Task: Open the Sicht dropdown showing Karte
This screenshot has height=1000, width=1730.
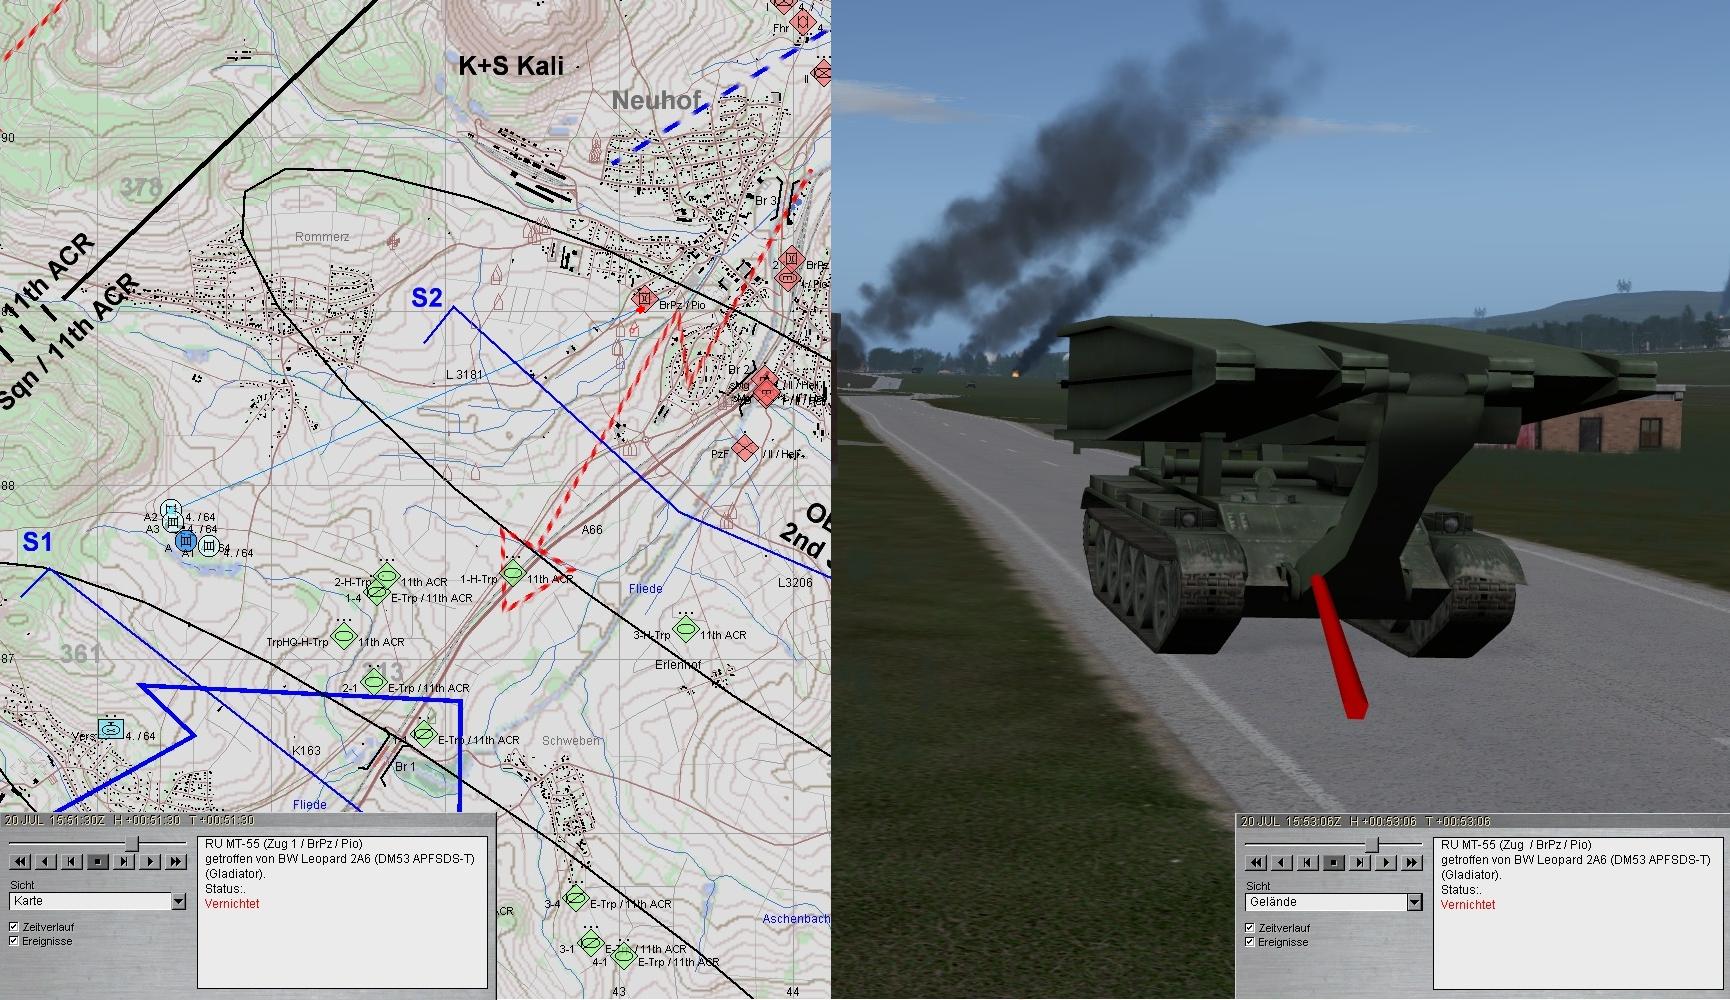Action: 178,901
